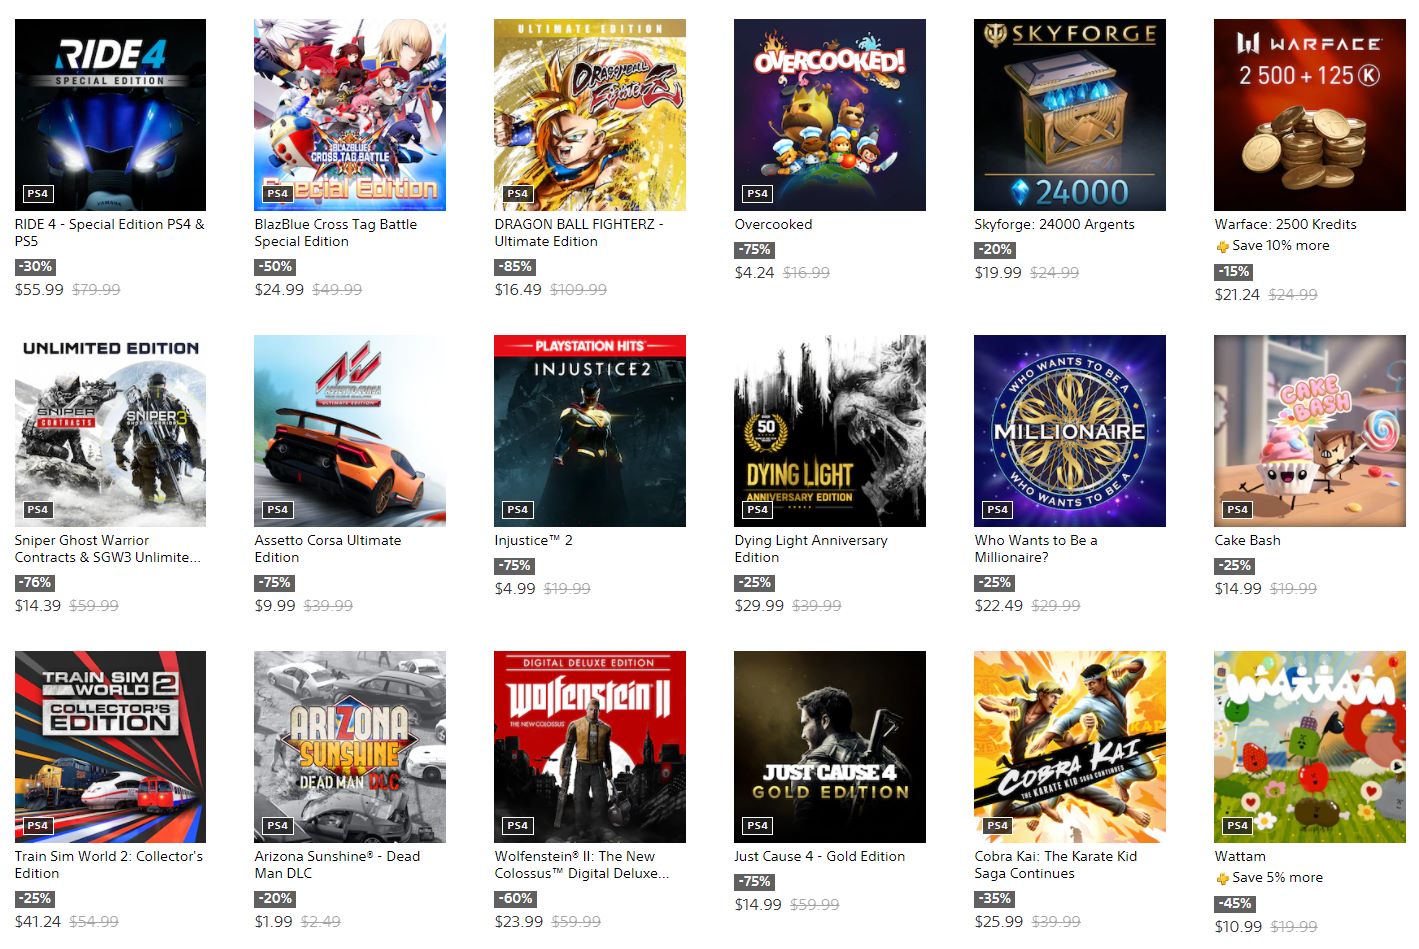This screenshot has height=949, width=1419.
Task: Select Skyforge 24000 Argents chest image
Action: coord(1070,115)
